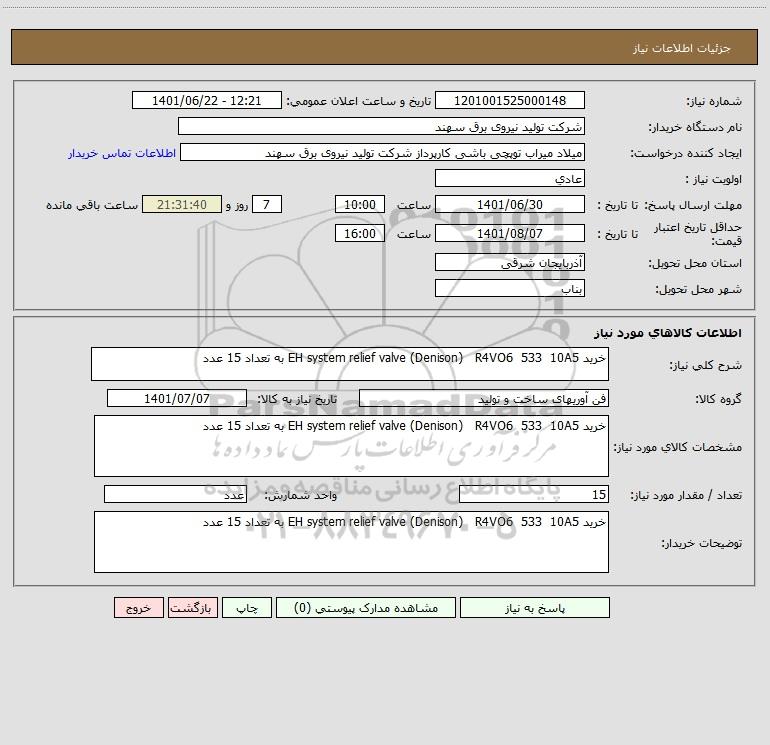Click the اطلاعات کالاهای مورد نیاز section heading
This screenshot has height=745, width=770.
click(668, 333)
